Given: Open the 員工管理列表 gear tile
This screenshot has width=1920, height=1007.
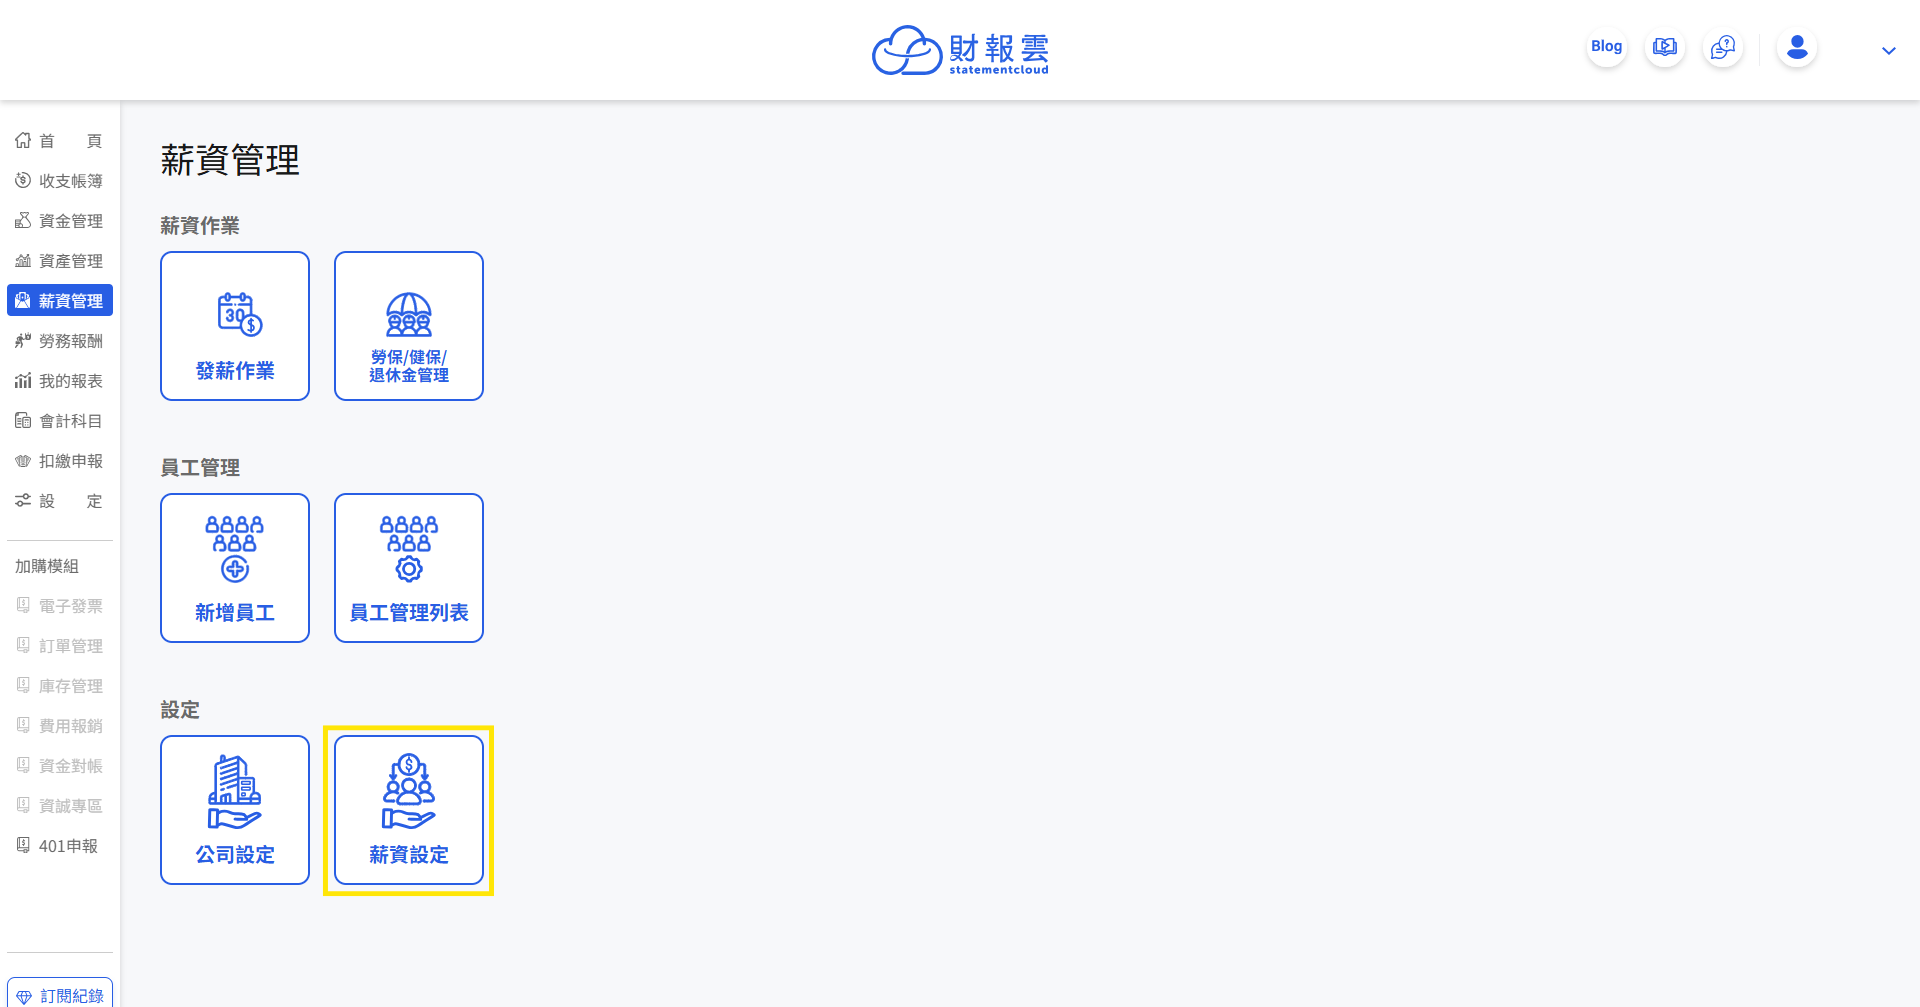Looking at the screenshot, I should [409, 568].
